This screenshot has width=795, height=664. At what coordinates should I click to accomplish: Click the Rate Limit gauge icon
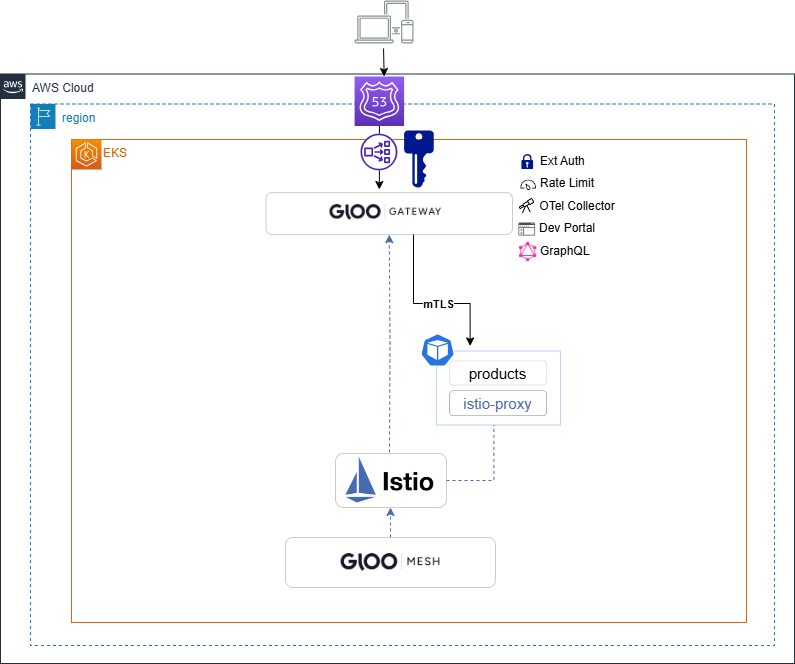(527, 185)
